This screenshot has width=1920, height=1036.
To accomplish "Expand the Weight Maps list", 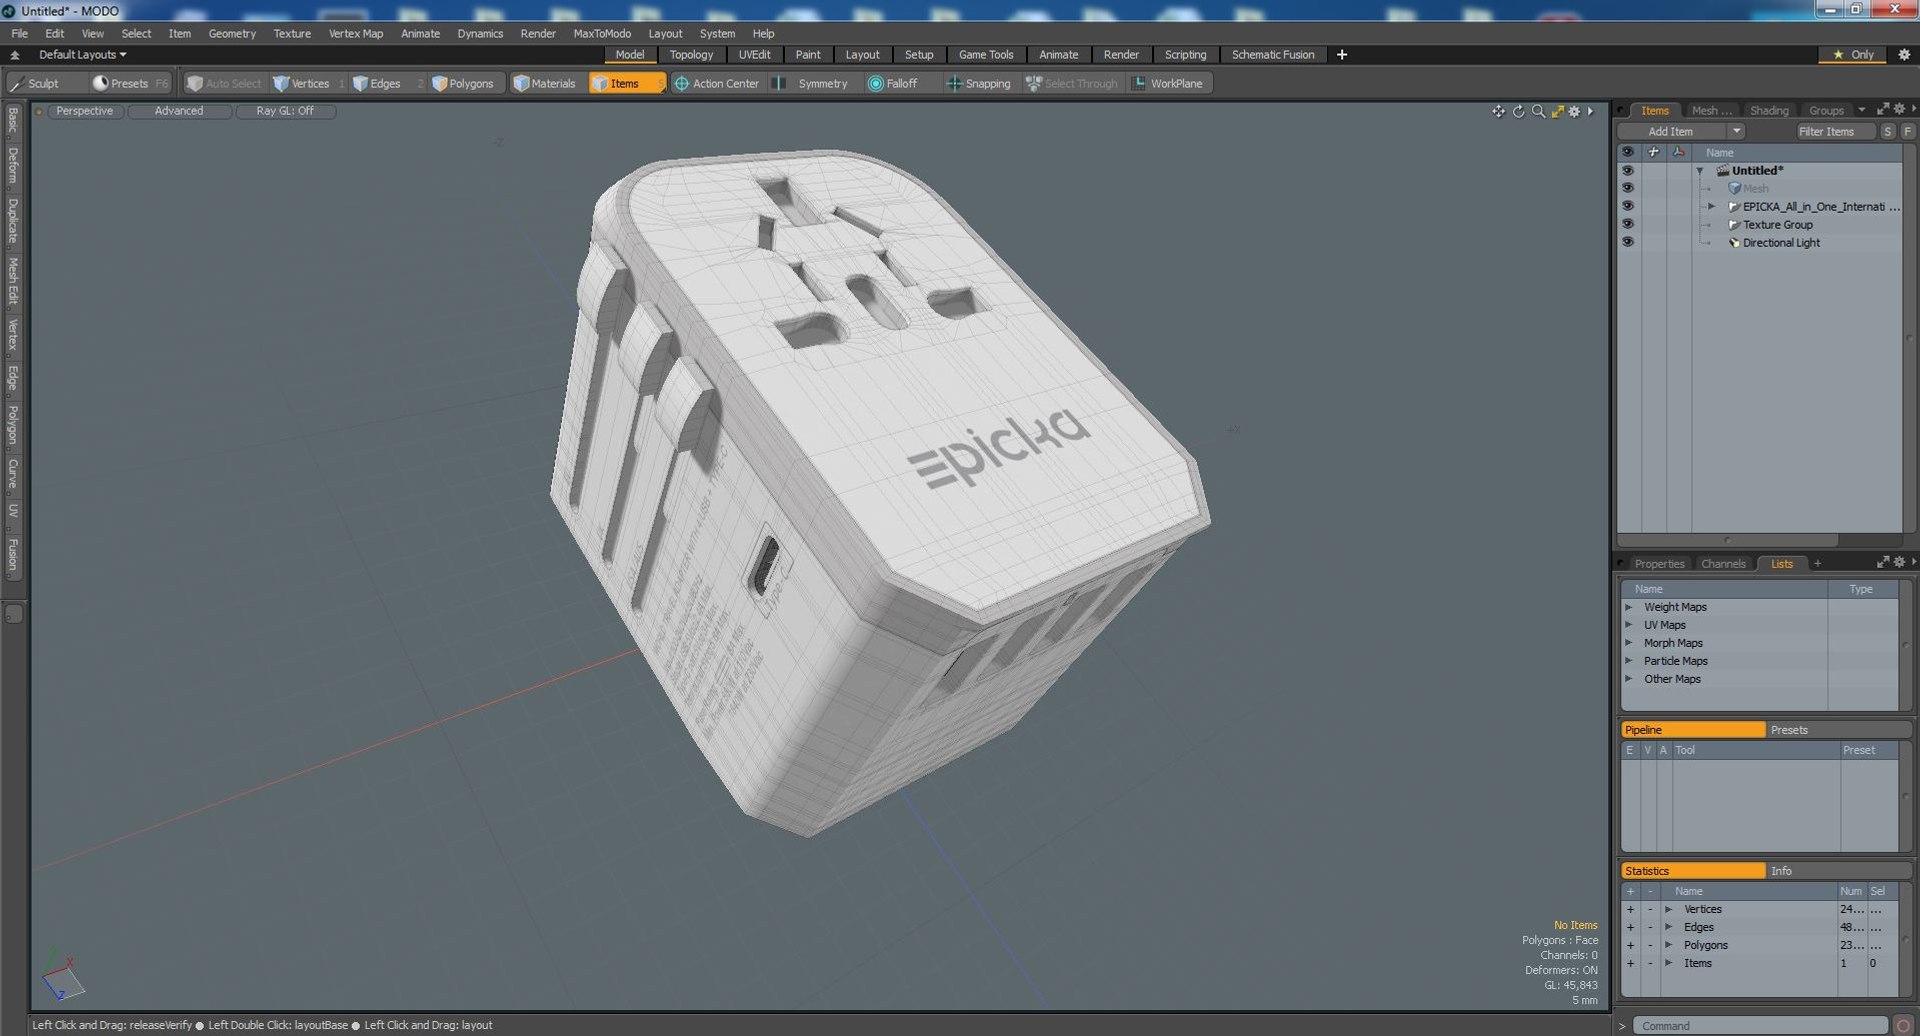I will [1628, 607].
